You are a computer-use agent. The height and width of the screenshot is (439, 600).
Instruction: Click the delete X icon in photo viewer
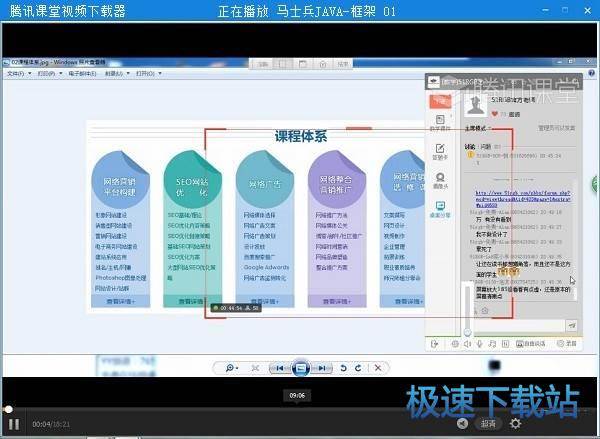click(378, 368)
